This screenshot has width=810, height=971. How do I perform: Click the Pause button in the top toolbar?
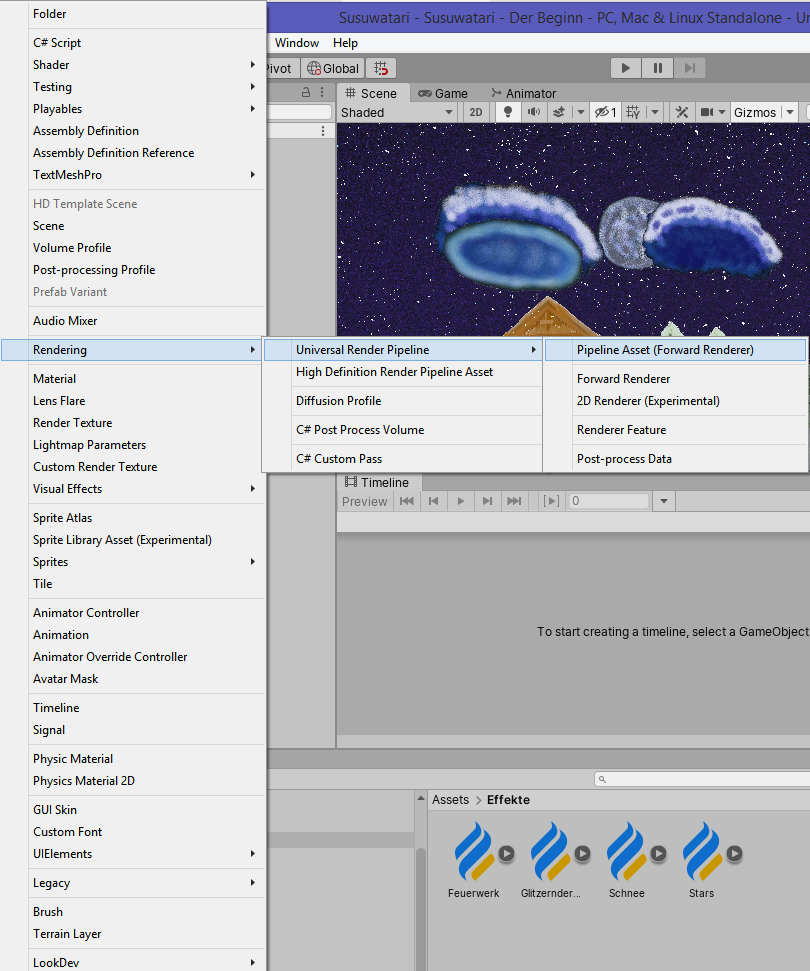point(657,68)
